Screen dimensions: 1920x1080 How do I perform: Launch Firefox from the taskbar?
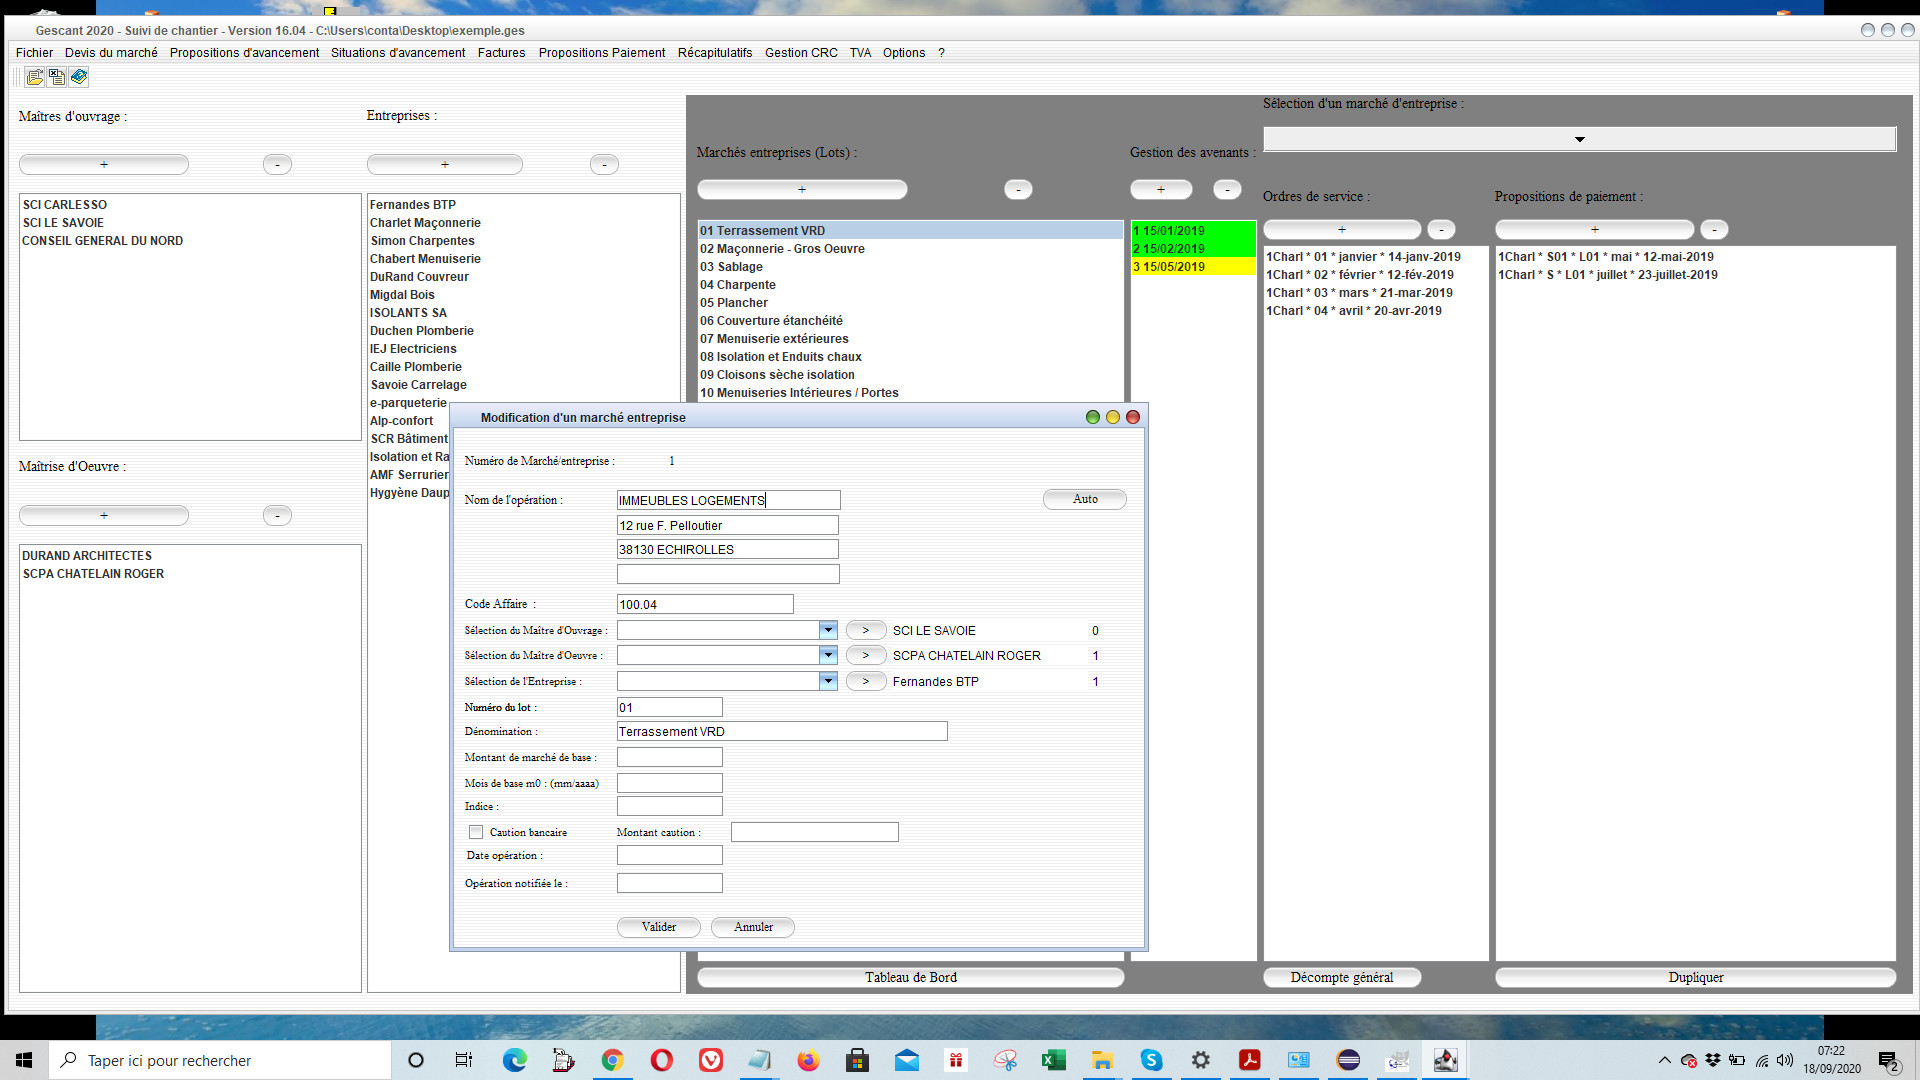click(x=808, y=1060)
